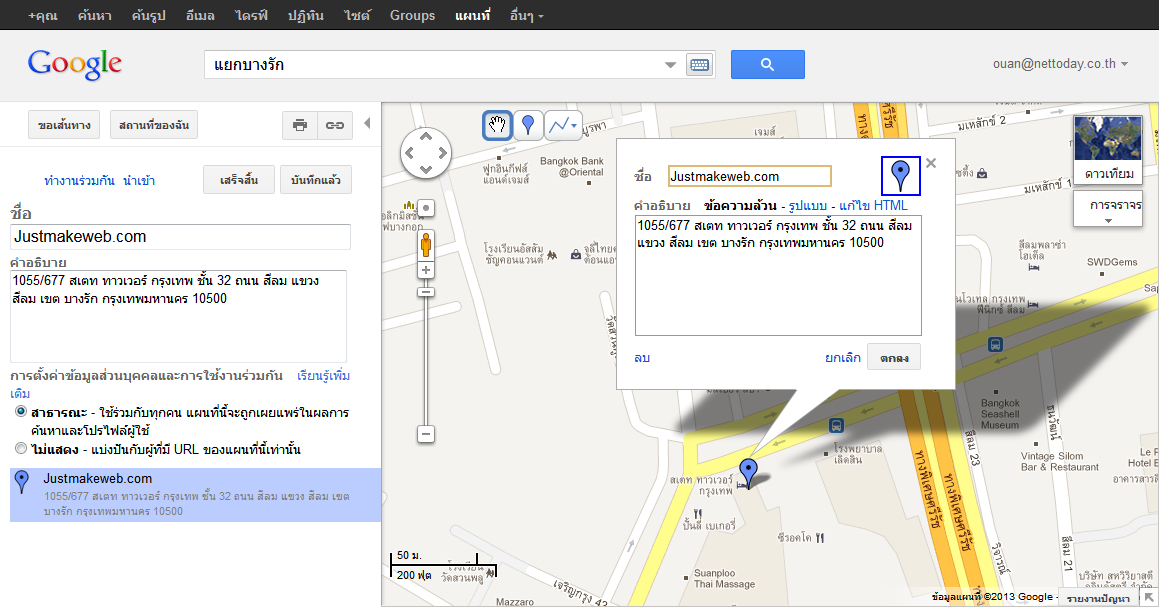Click แก้ไข HTML link
This screenshot has width=1159, height=608.
[x=873, y=205]
